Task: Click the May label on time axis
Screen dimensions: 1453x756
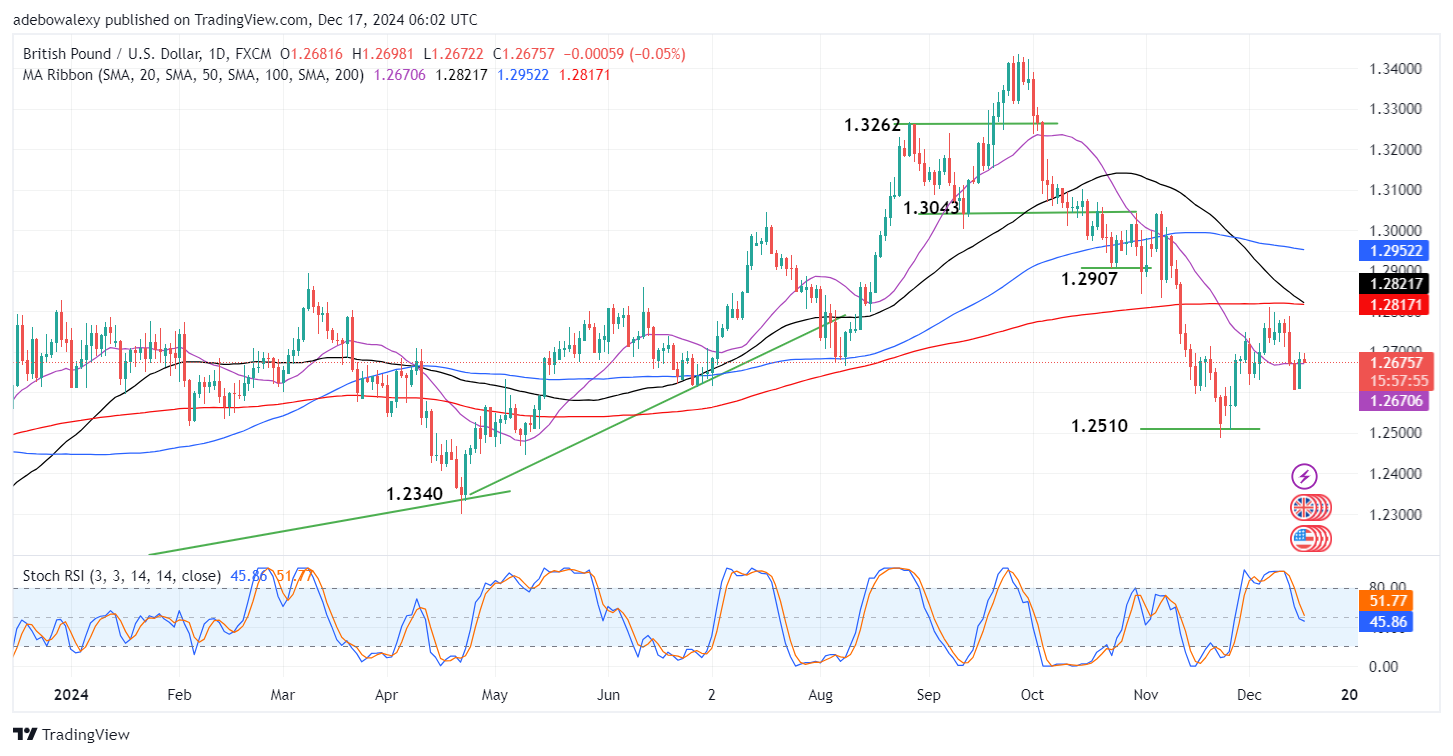Action: 496,695
